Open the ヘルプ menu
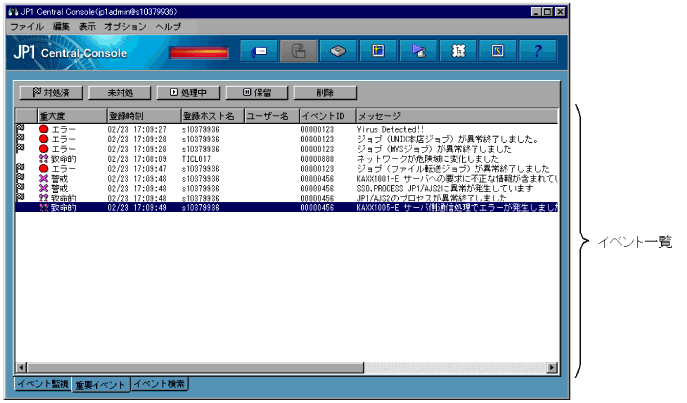Viewport: 687px width, 403px height. pyautogui.click(x=168, y=25)
